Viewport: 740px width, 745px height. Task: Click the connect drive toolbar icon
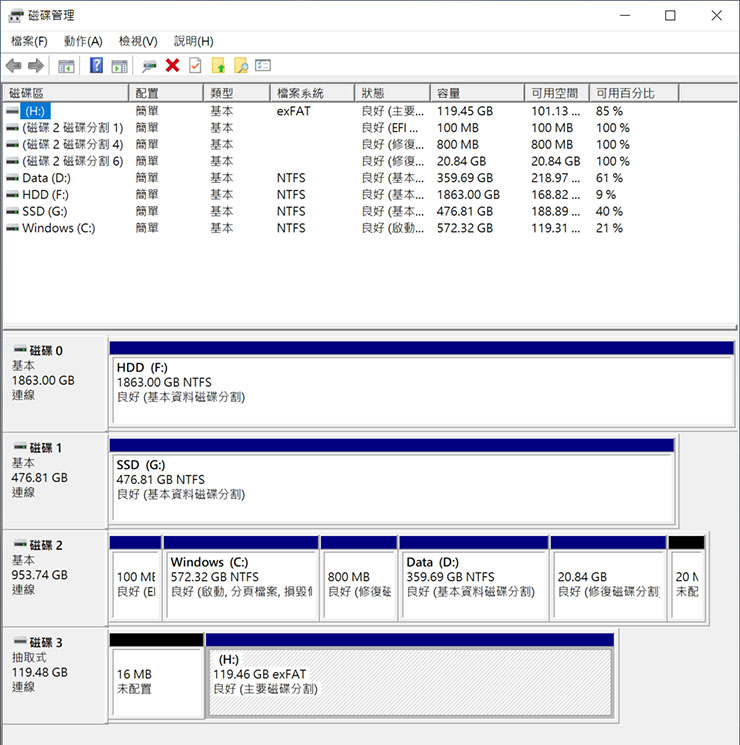pyautogui.click(x=149, y=66)
